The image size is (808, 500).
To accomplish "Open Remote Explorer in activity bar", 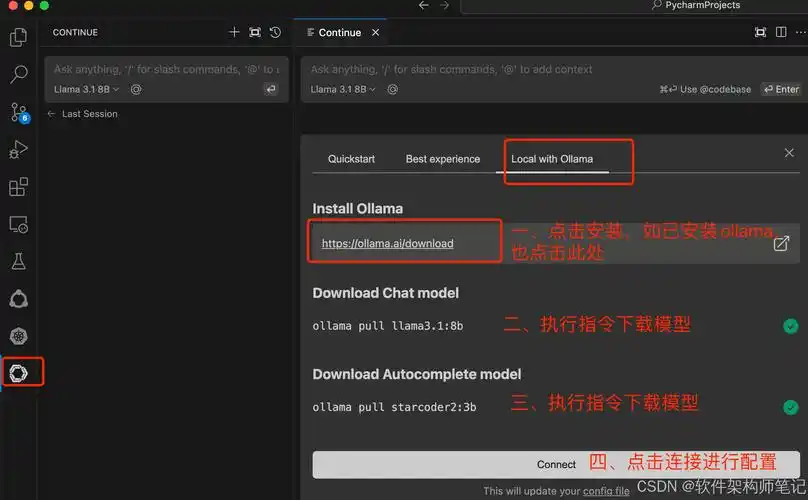I will tap(18, 224).
